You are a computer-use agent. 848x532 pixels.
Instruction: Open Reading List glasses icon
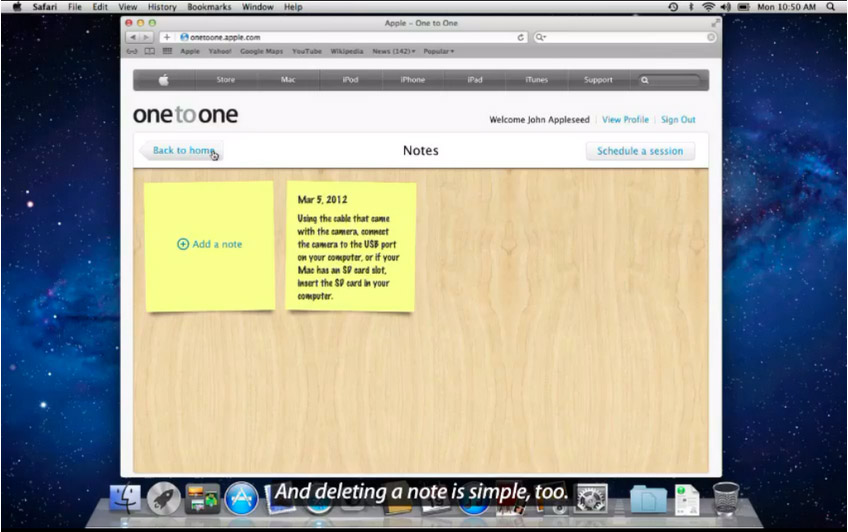tap(132, 51)
